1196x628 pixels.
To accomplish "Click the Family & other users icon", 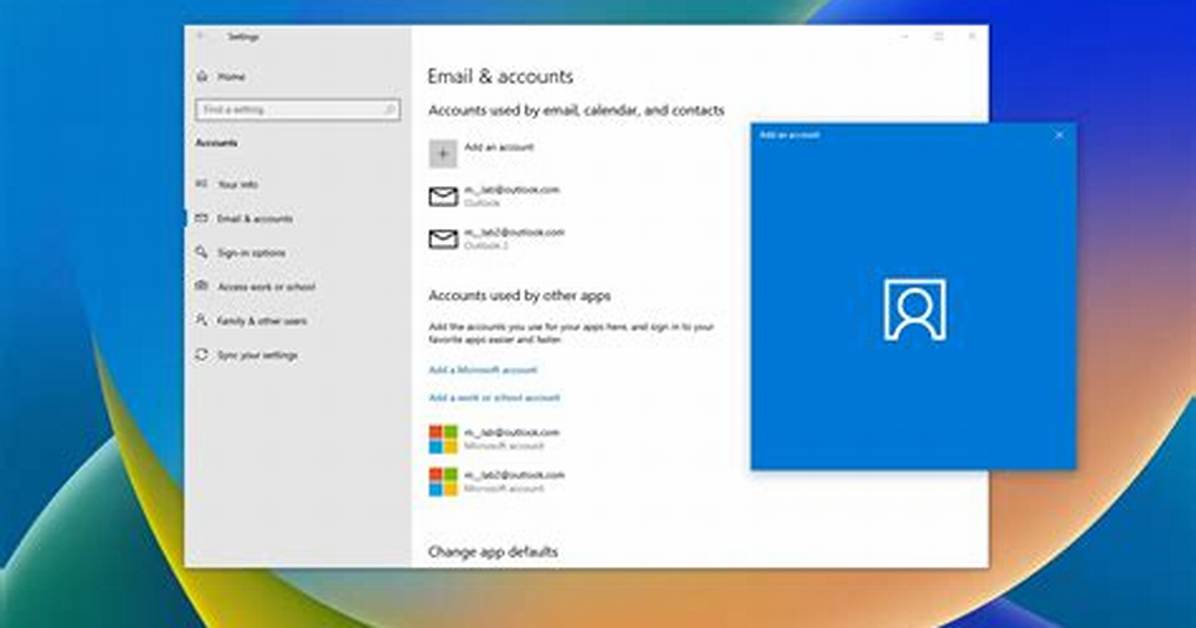I will (x=201, y=320).
